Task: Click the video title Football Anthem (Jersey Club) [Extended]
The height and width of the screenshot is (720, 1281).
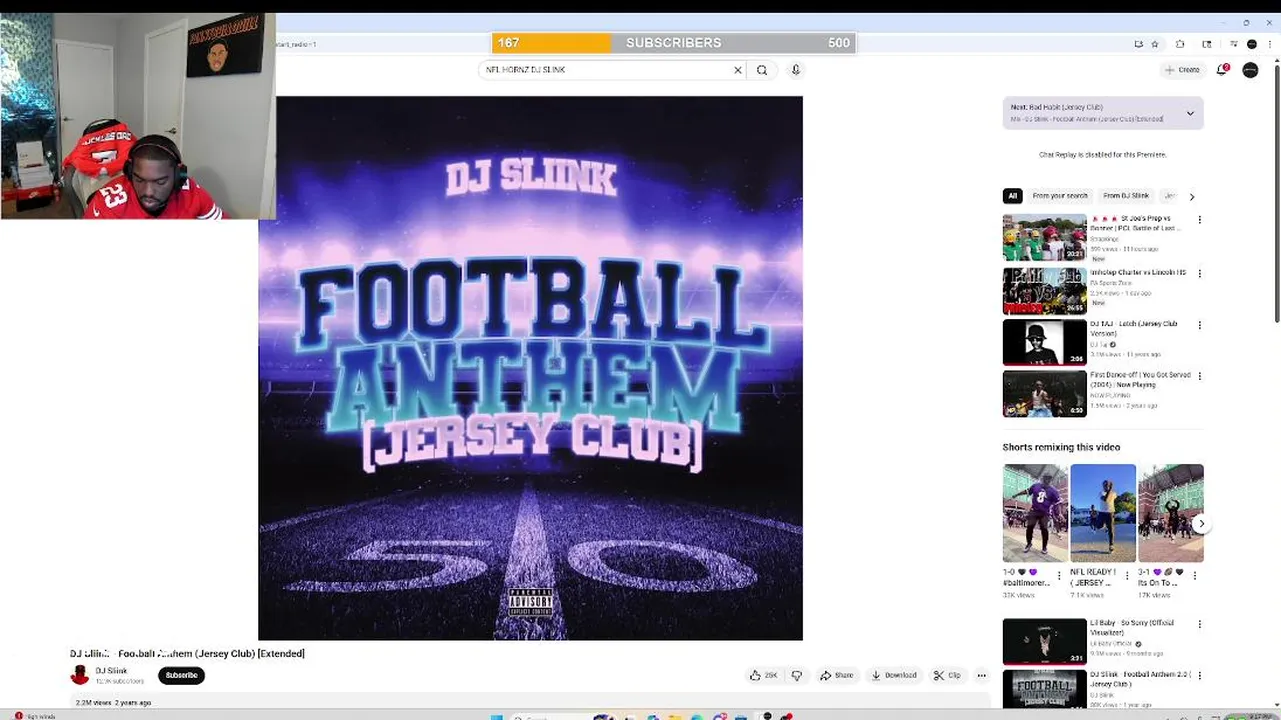Action: (187, 653)
